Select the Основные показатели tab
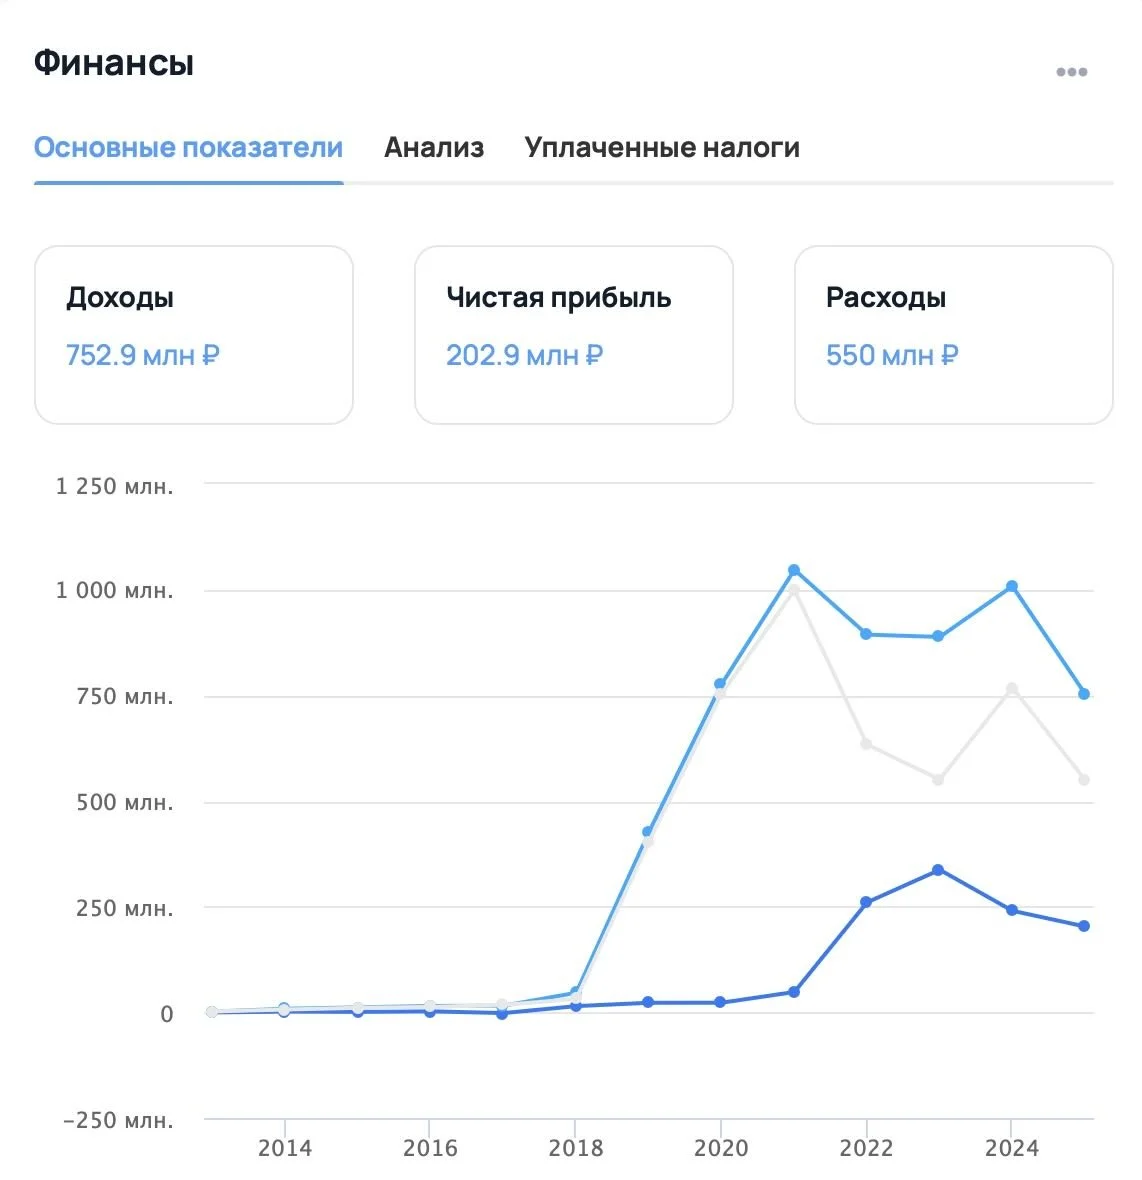This screenshot has width=1142, height=1180. [x=189, y=148]
